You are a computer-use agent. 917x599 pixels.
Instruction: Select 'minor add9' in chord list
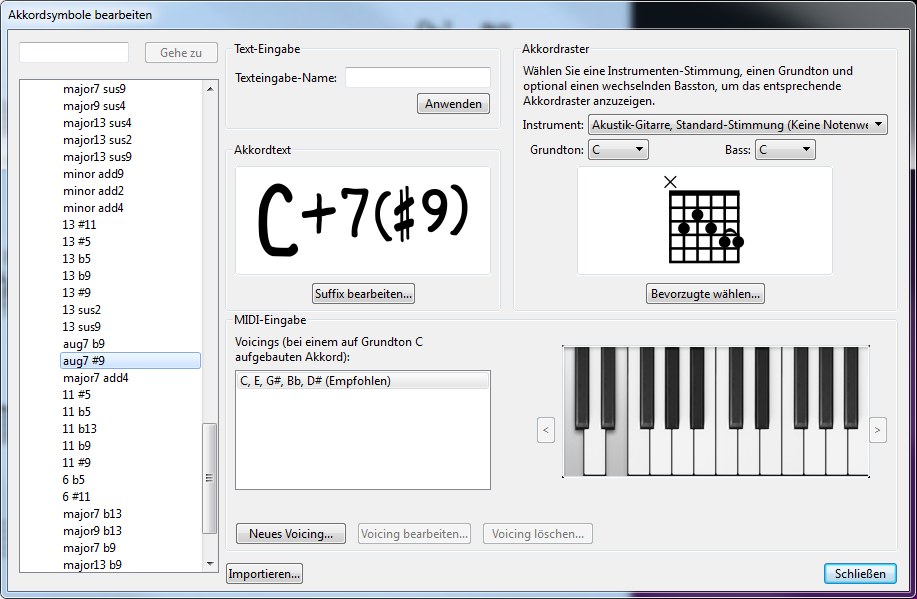(x=94, y=174)
